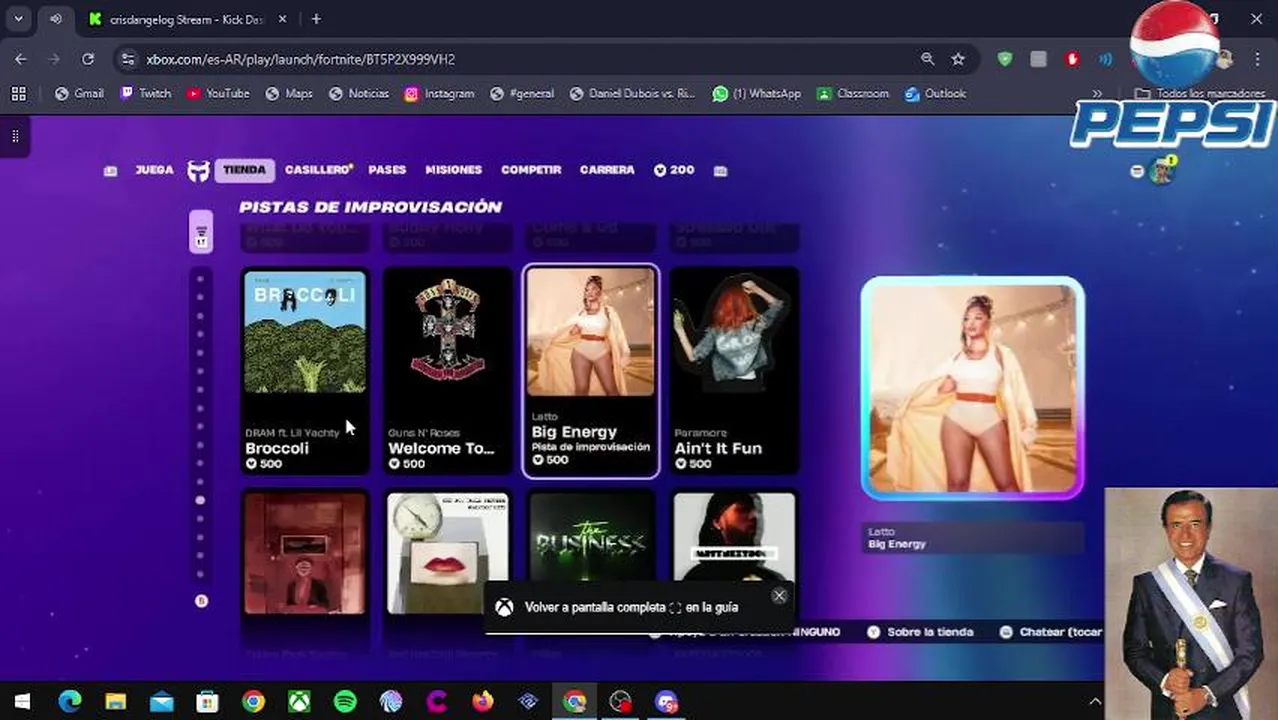Select the black-and-white hooded man track card
This screenshot has width=1278, height=720.
734,535
